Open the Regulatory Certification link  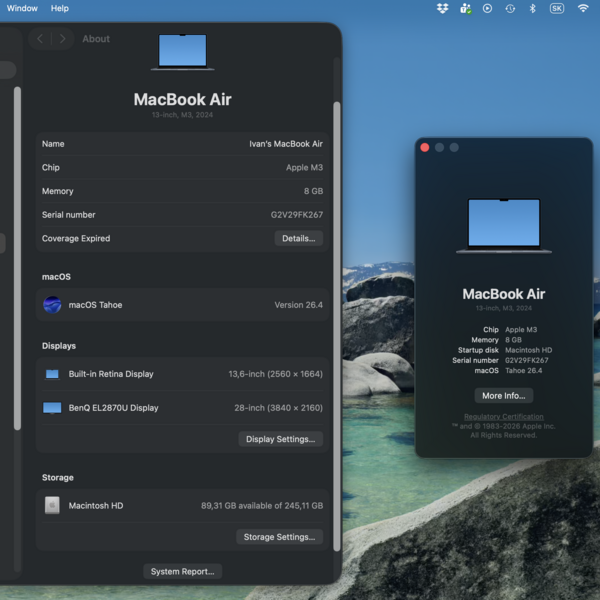(504, 417)
